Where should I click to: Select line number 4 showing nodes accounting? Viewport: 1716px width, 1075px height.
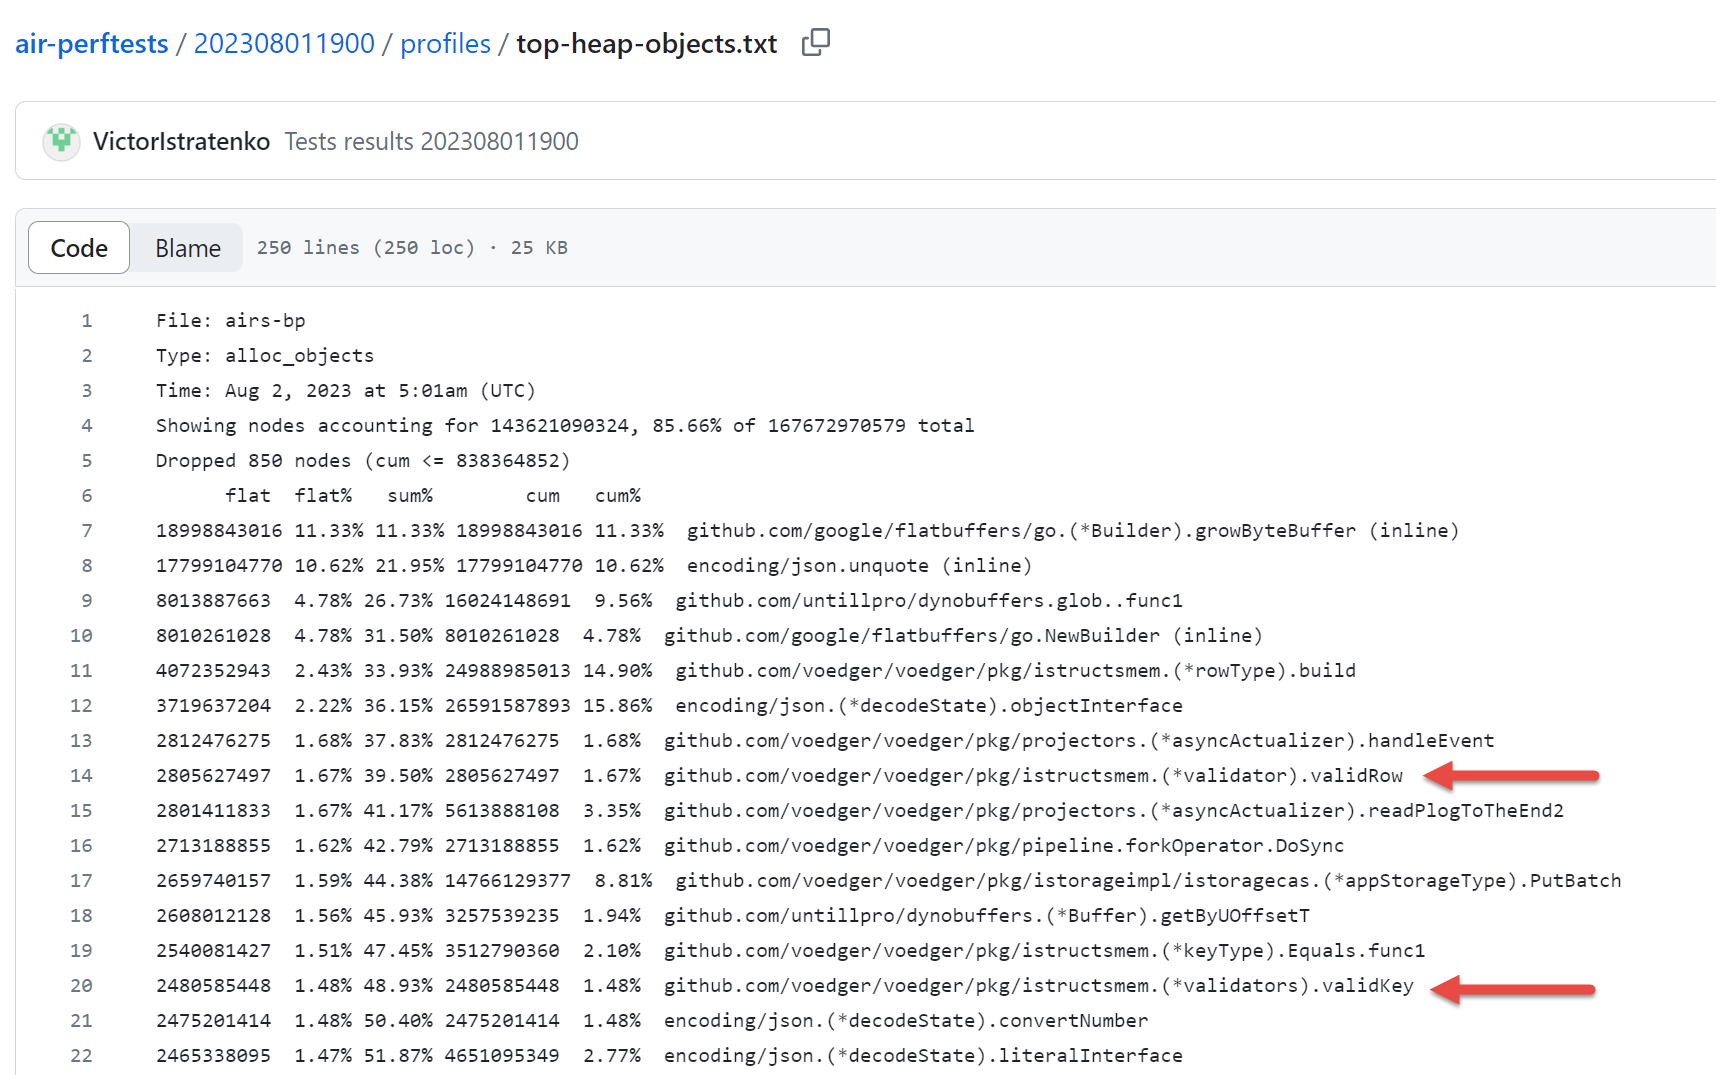(86, 425)
